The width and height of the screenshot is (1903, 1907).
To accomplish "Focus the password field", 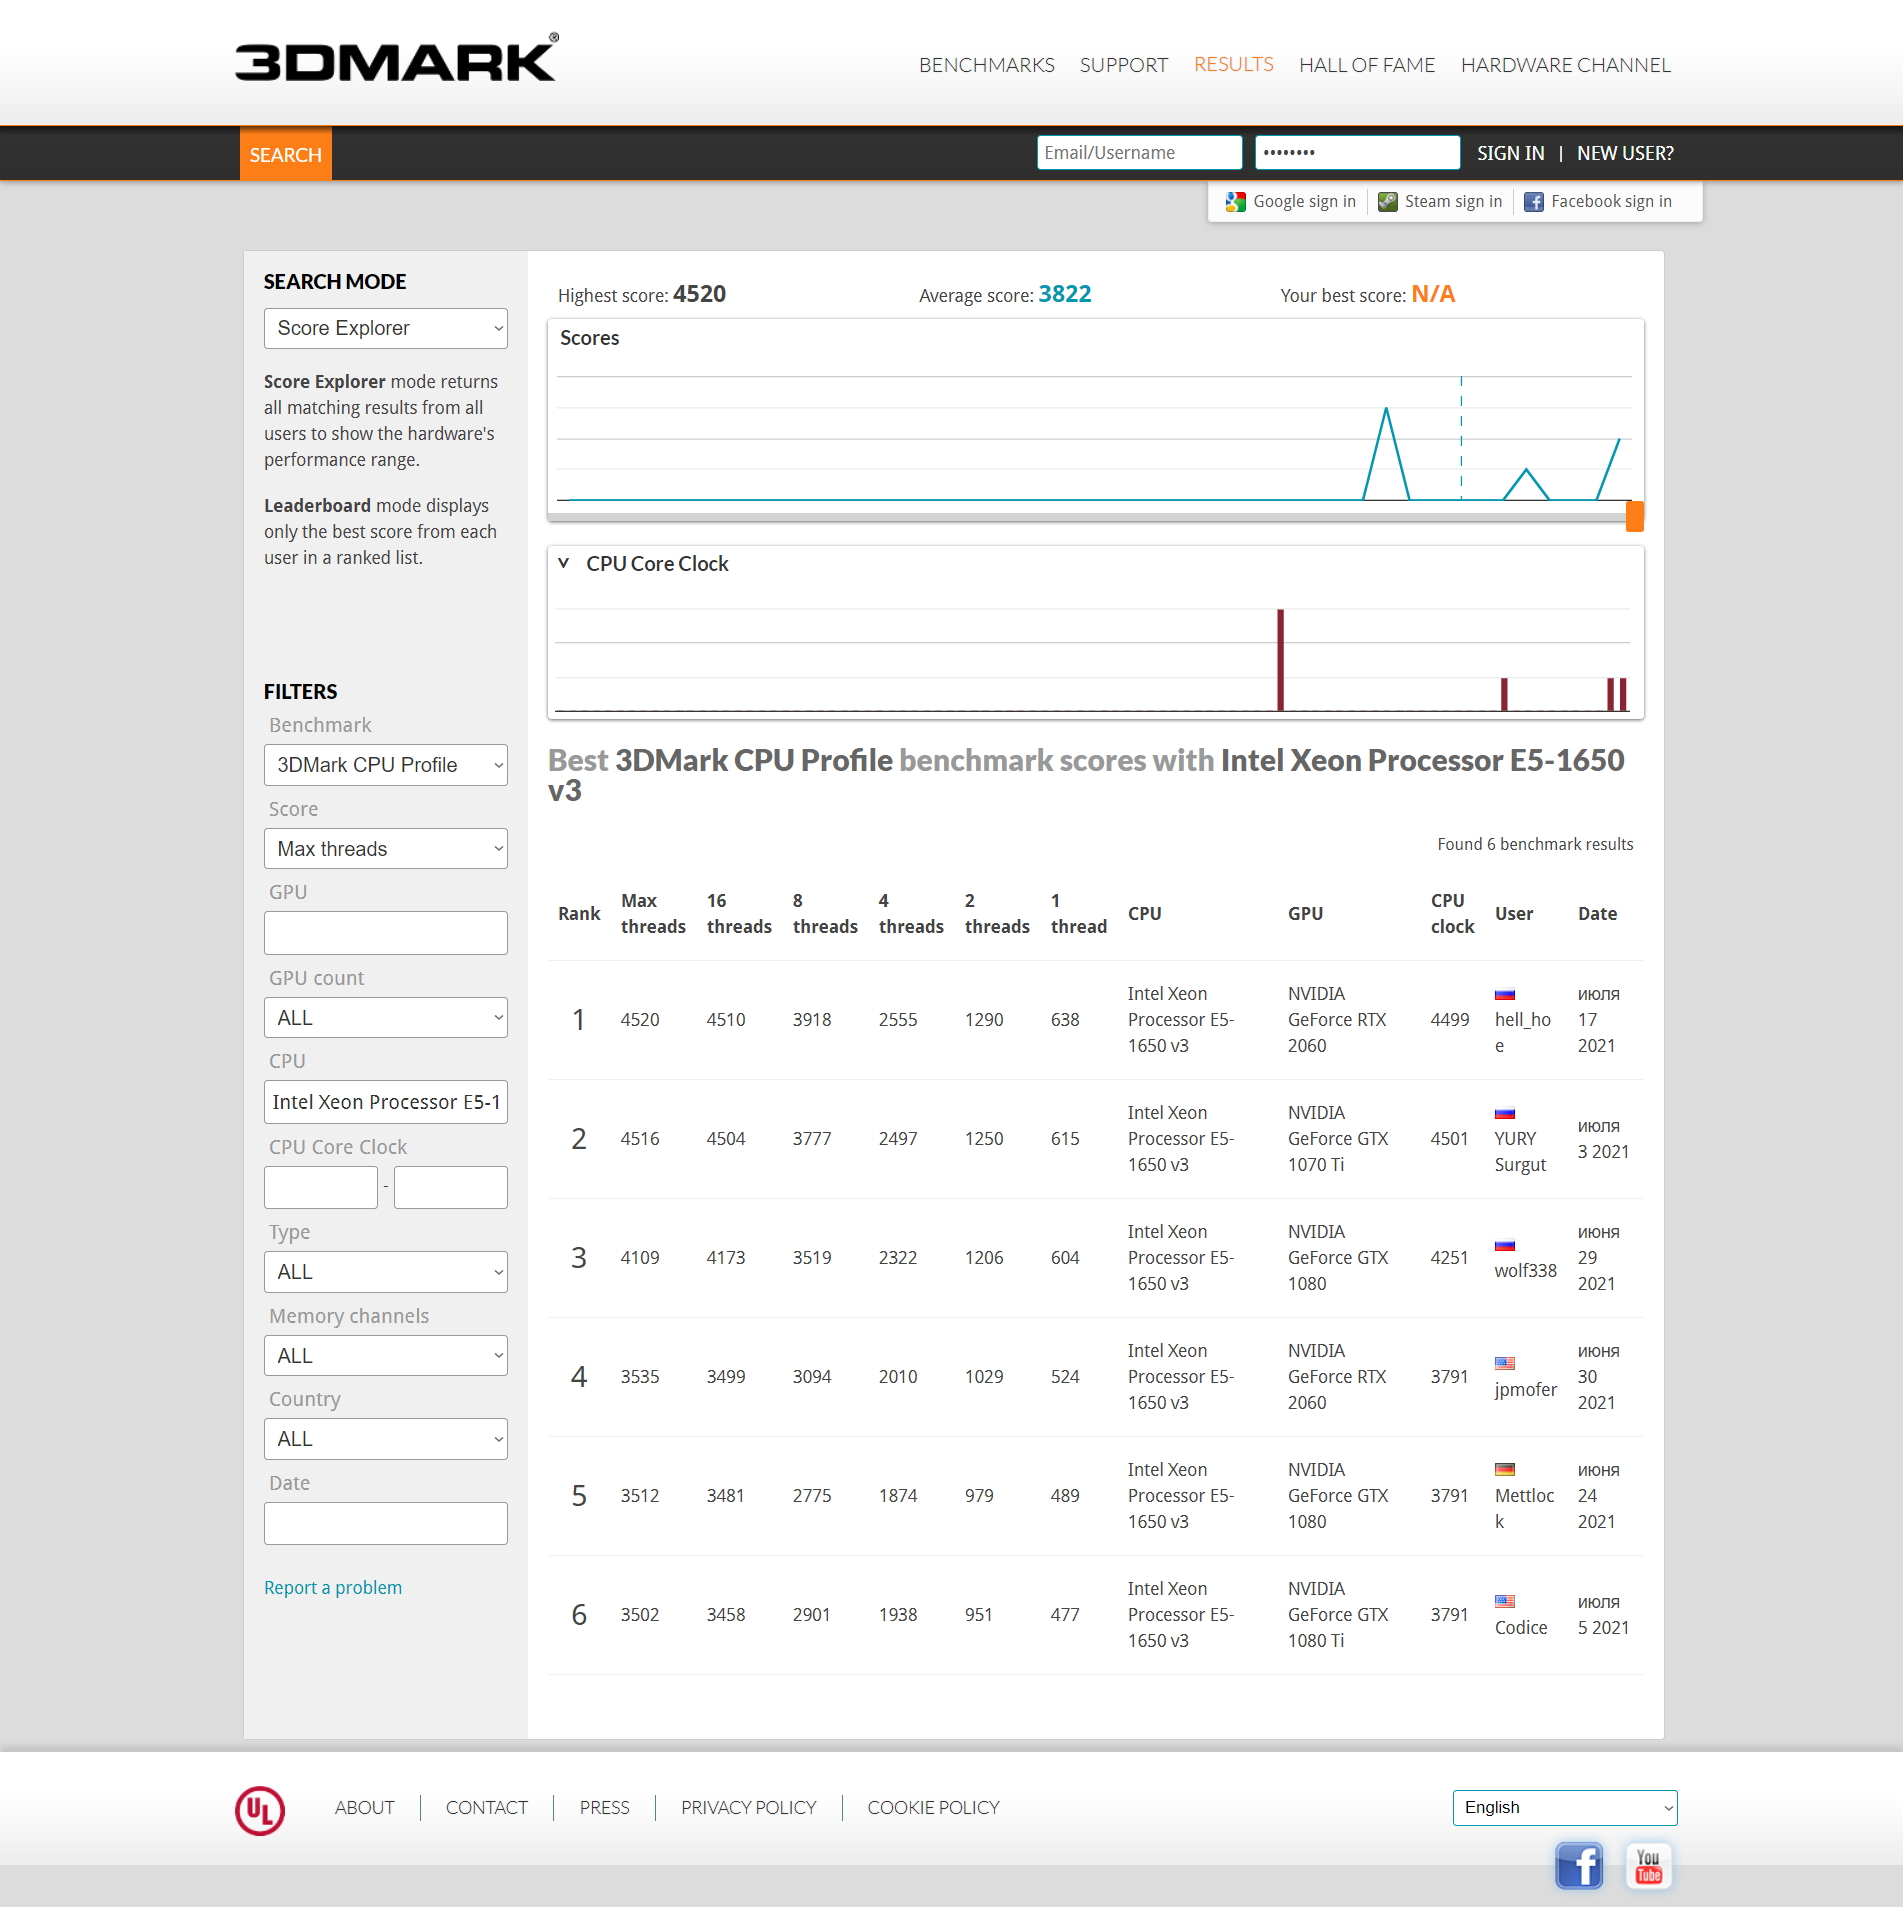I will (1358, 153).
